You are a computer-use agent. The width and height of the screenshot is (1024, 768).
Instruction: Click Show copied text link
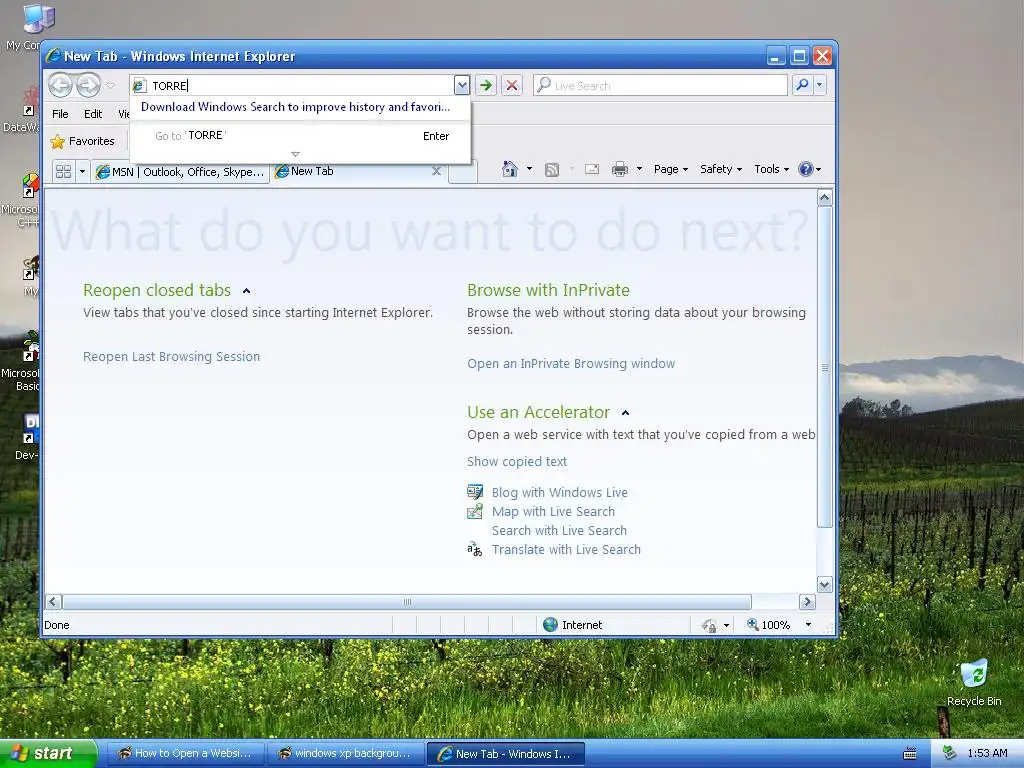tap(517, 462)
